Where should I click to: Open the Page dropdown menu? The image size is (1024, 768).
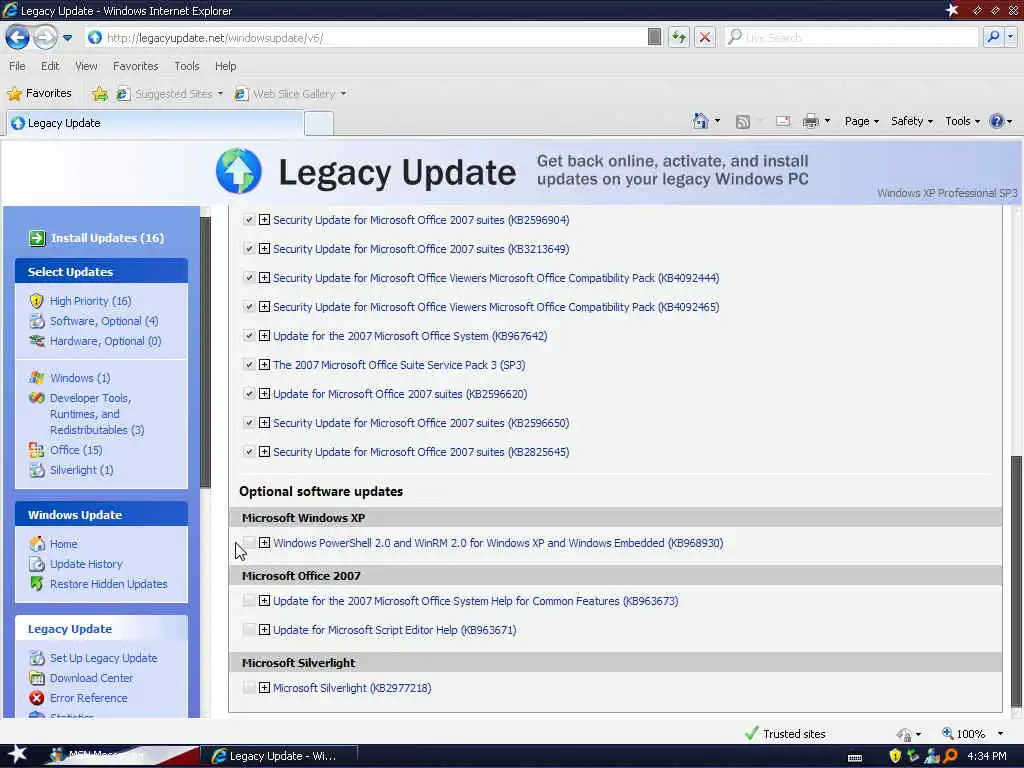pyautogui.click(x=861, y=121)
